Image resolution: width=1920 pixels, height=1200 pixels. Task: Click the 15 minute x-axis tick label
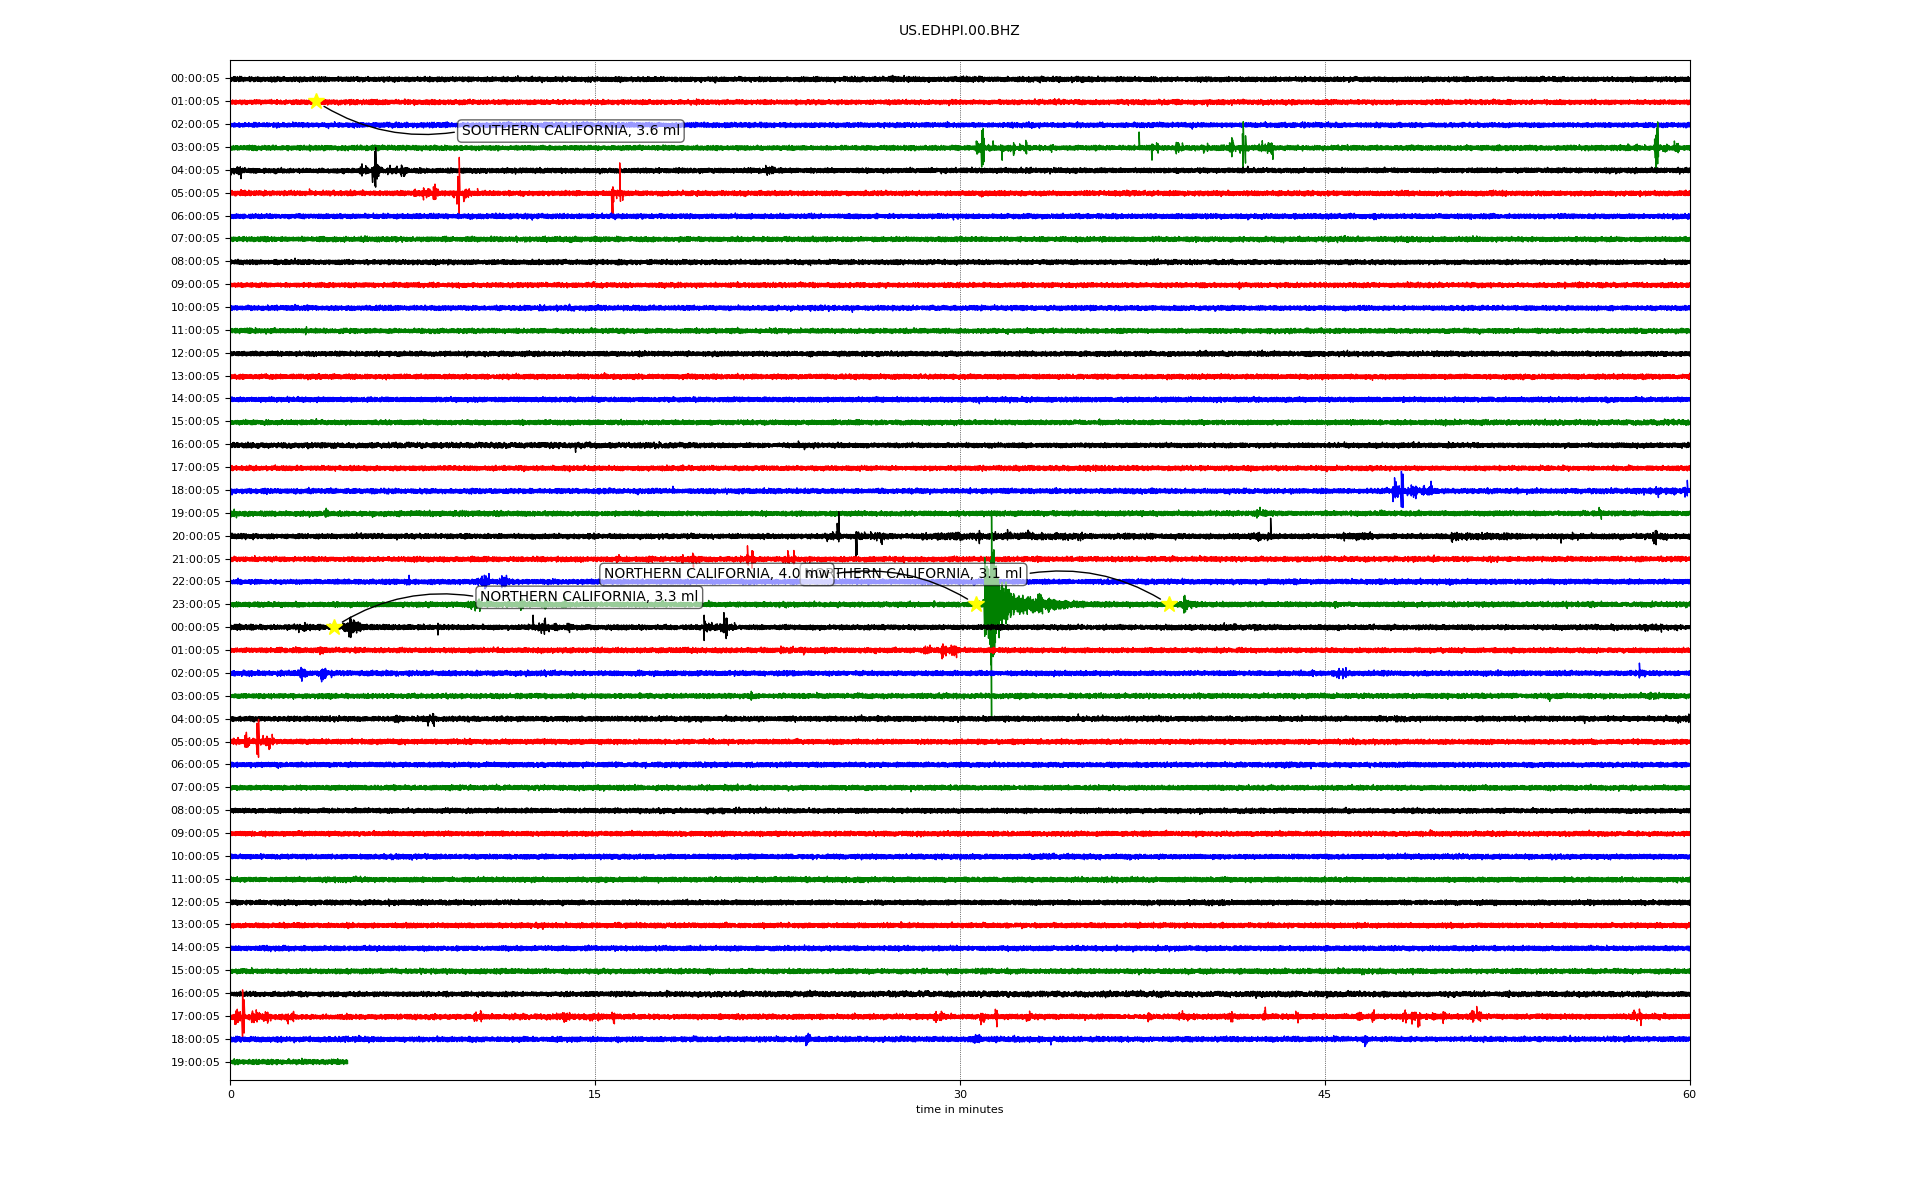[x=595, y=1094]
